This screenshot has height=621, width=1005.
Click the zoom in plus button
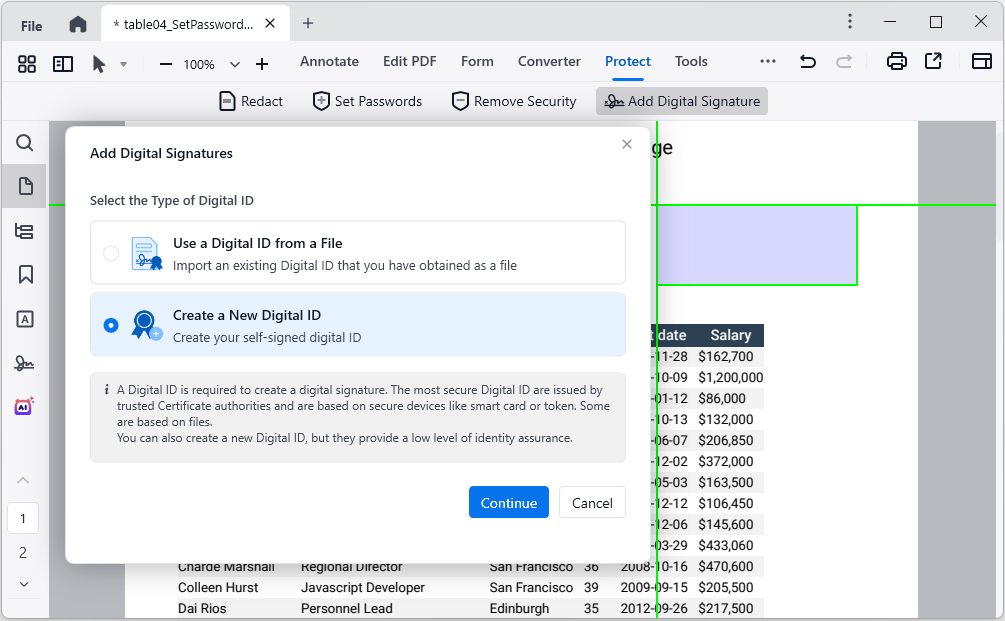[262, 64]
